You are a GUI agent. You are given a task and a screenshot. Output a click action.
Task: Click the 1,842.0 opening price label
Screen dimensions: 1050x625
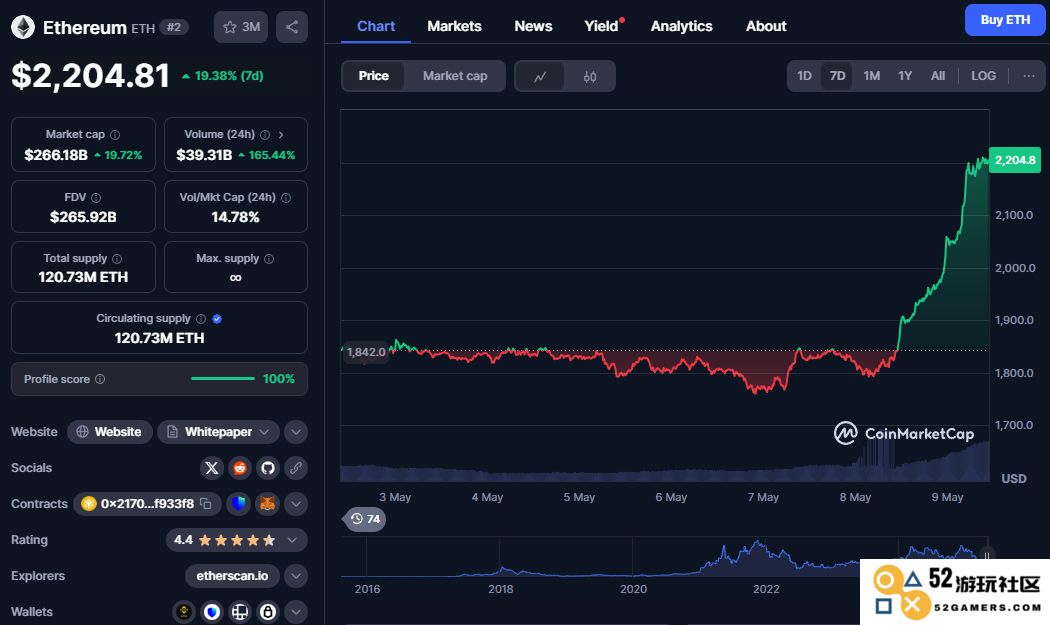[x=366, y=352]
